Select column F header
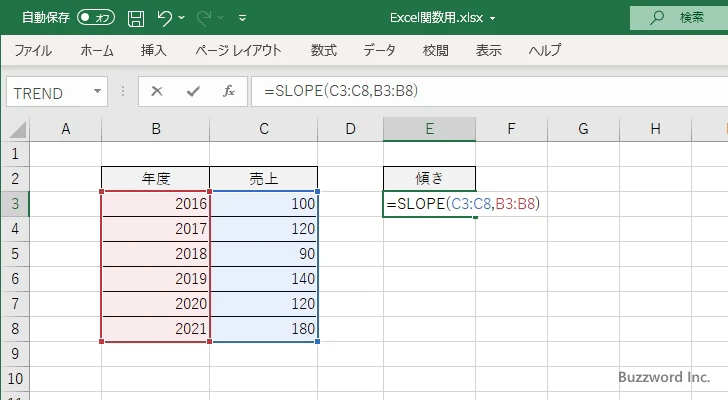Image resolution: width=728 pixels, height=400 pixels. (x=511, y=129)
